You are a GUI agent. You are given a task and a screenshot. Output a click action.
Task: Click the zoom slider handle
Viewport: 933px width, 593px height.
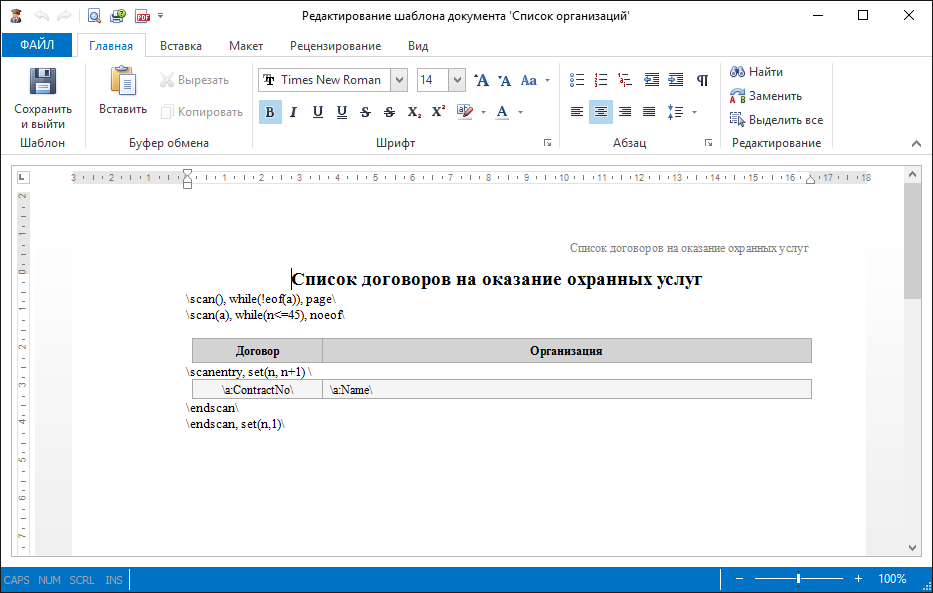click(x=799, y=578)
